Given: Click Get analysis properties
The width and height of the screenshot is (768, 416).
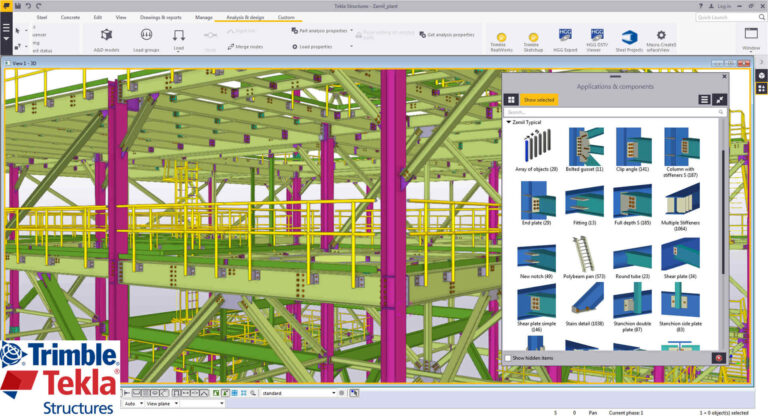Looking at the screenshot, I should 447,35.
